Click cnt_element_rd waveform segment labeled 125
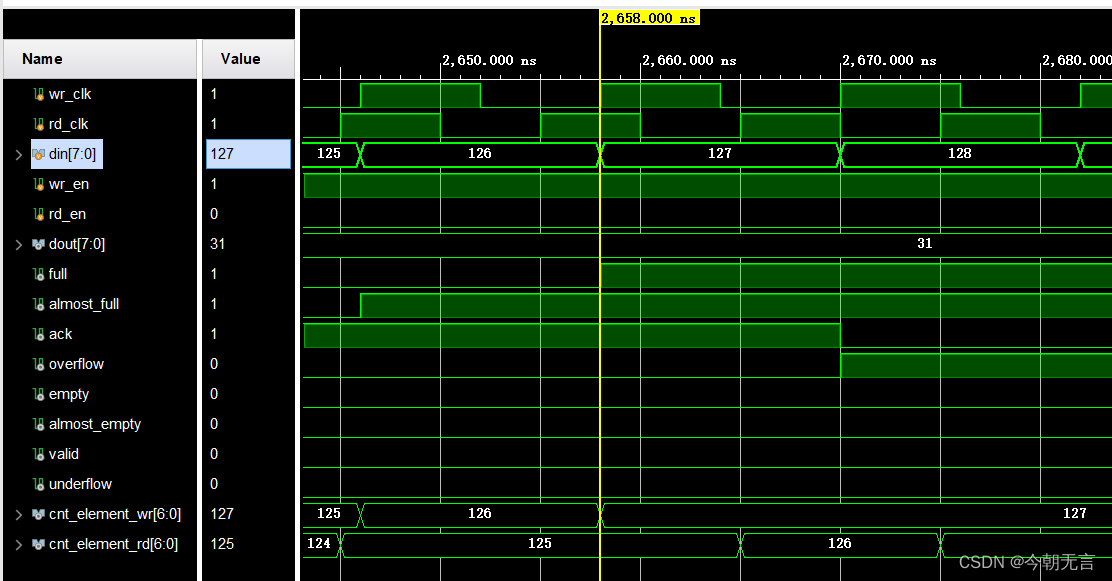This screenshot has width=1112, height=581. coord(540,543)
